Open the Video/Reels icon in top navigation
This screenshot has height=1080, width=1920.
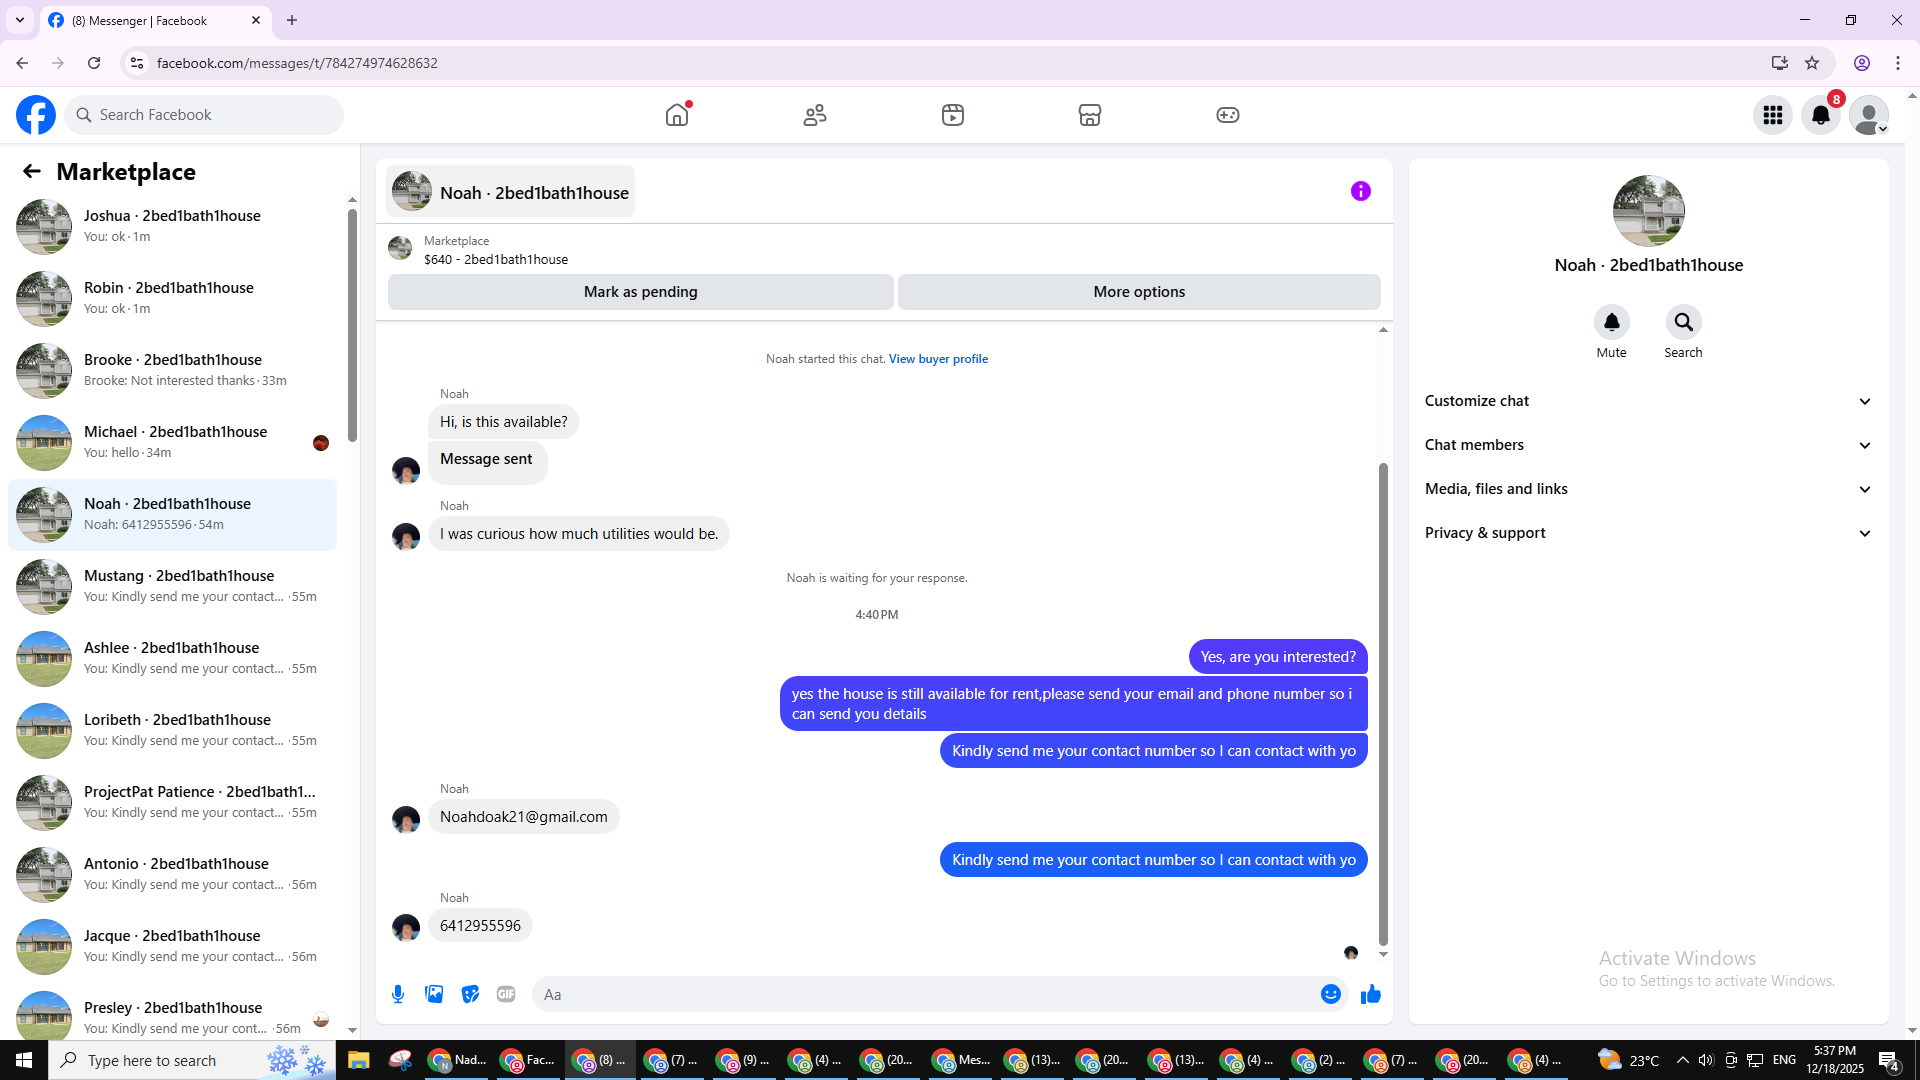coord(953,115)
